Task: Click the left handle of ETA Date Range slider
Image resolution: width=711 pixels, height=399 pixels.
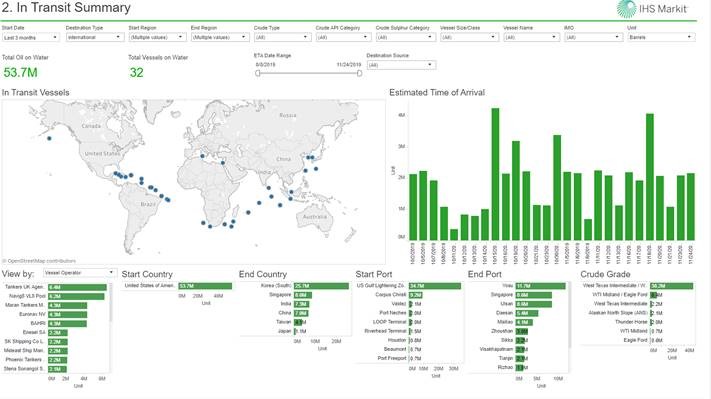Action: [258, 73]
